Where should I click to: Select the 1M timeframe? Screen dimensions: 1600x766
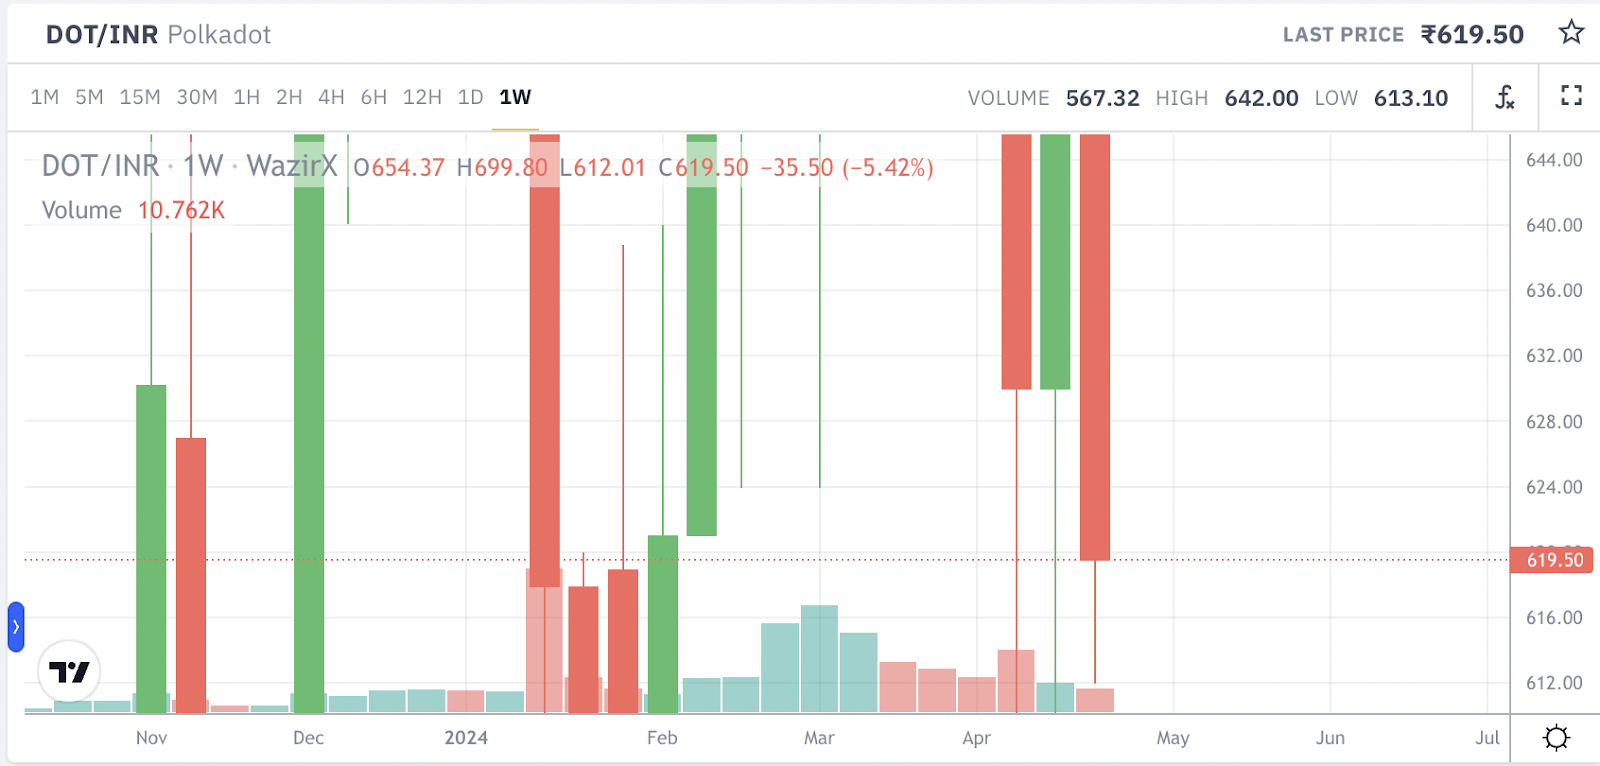click(x=45, y=97)
